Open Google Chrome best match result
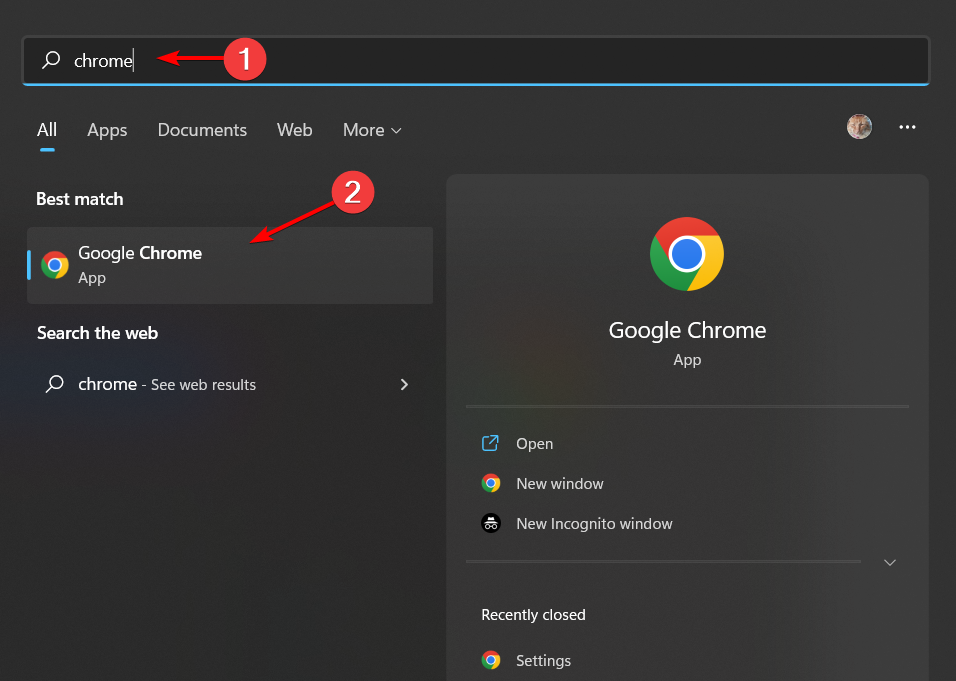Viewport: 956px width, 681px height. coord(230,265)
